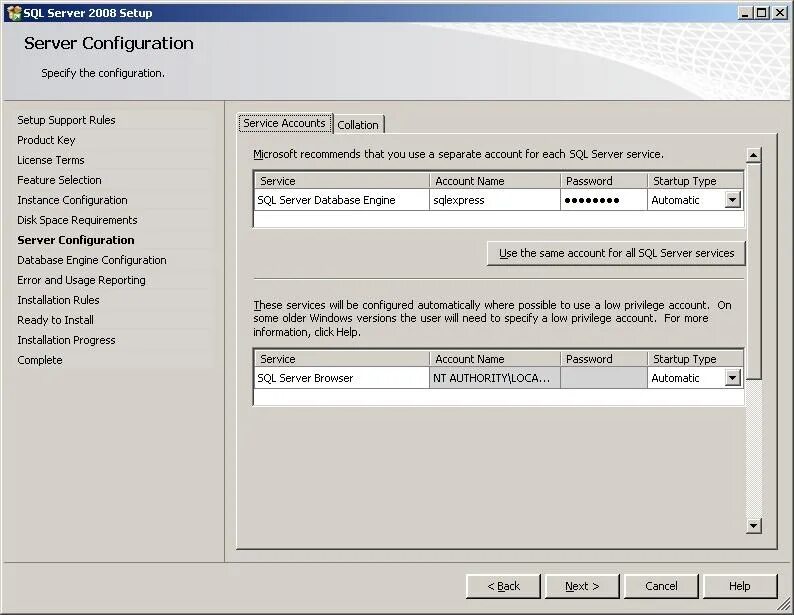Click Installation Progress step
794x615 pixels.
coord(66,340)
